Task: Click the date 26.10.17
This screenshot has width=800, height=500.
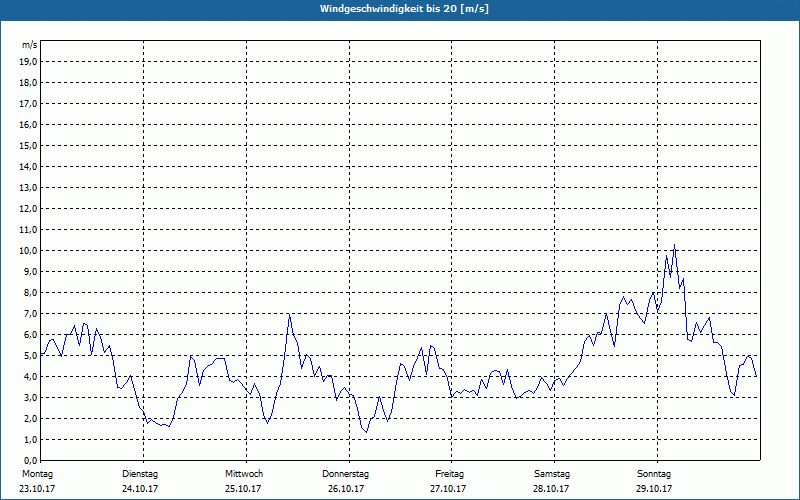Action: pyautogui.click(x=346, y=489)
